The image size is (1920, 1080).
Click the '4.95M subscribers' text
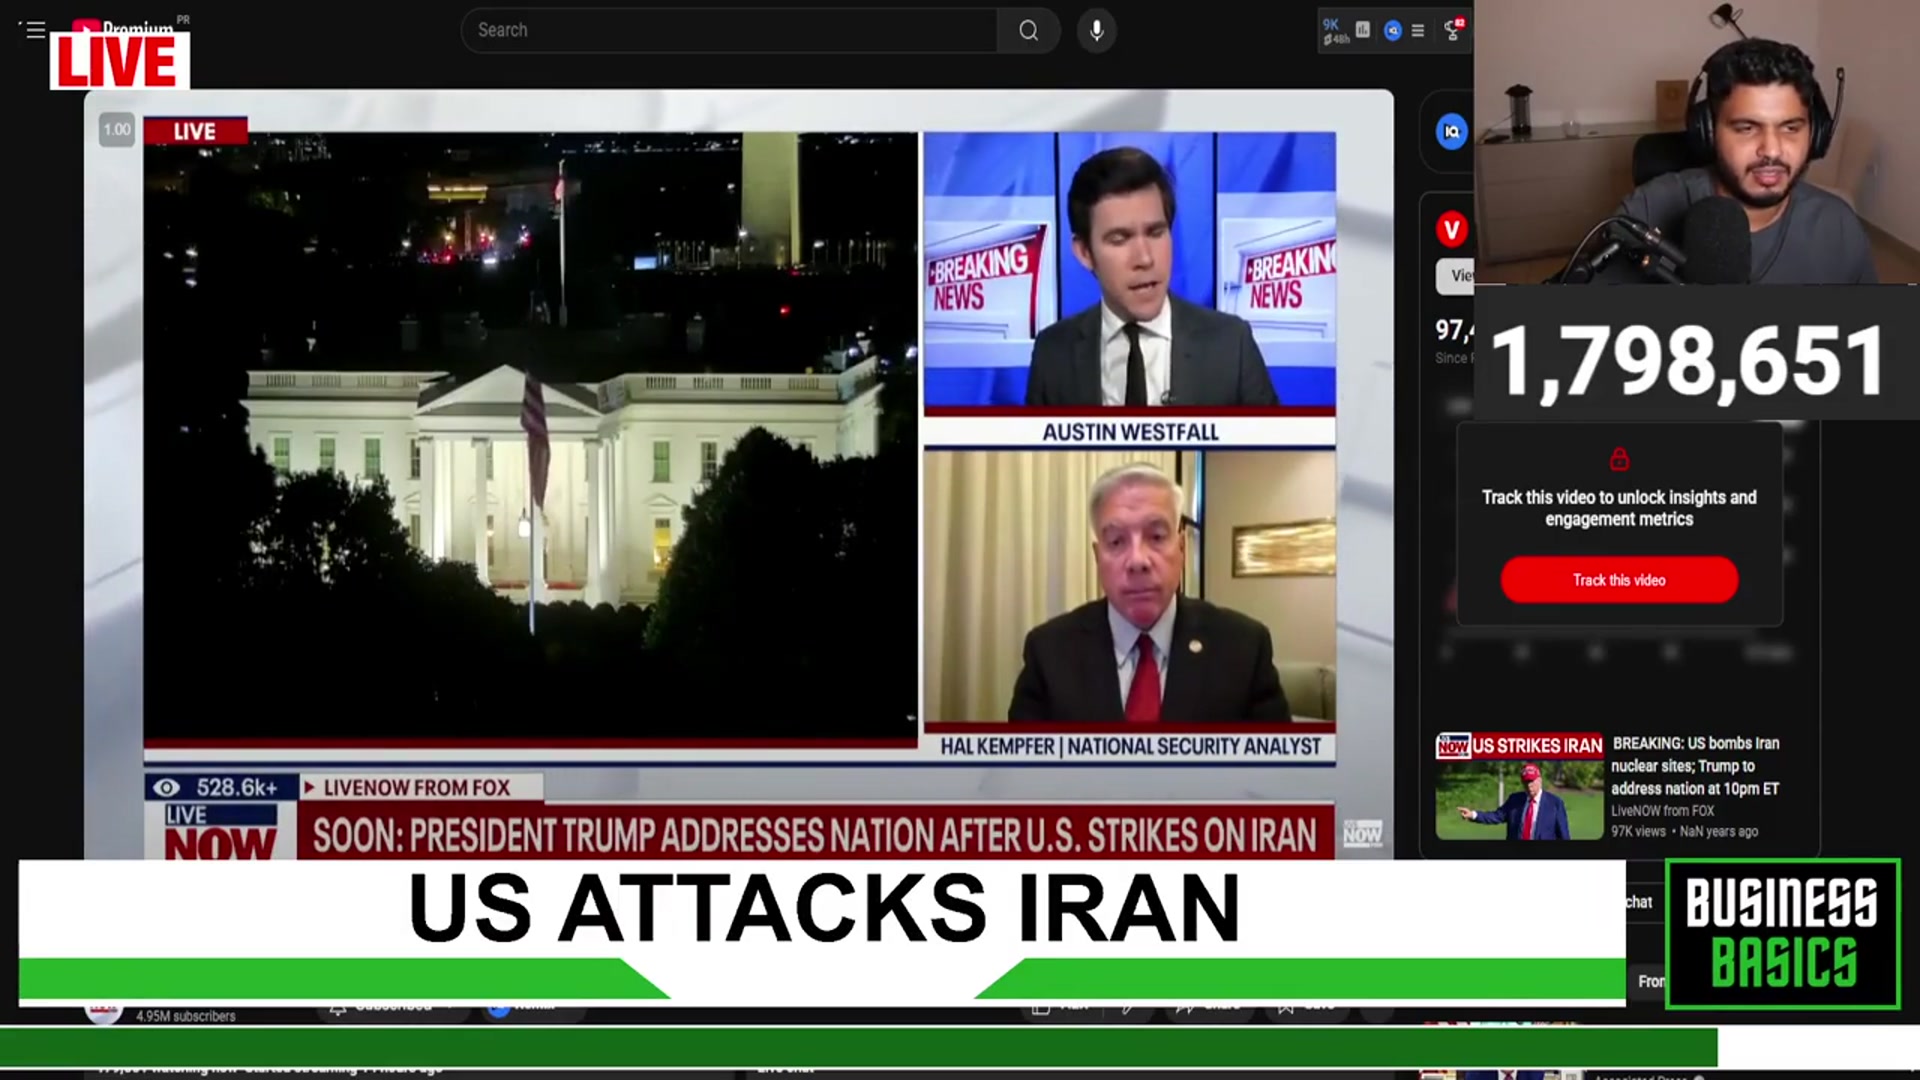[186, 1015]
